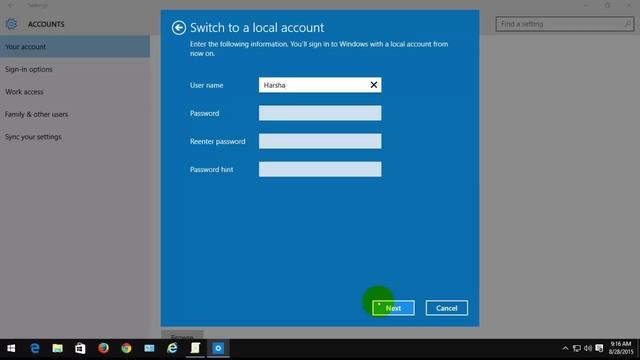The width and height of the screenshot is (640, 360).
Task: Select Work access in sidebar
Action: 75,92
